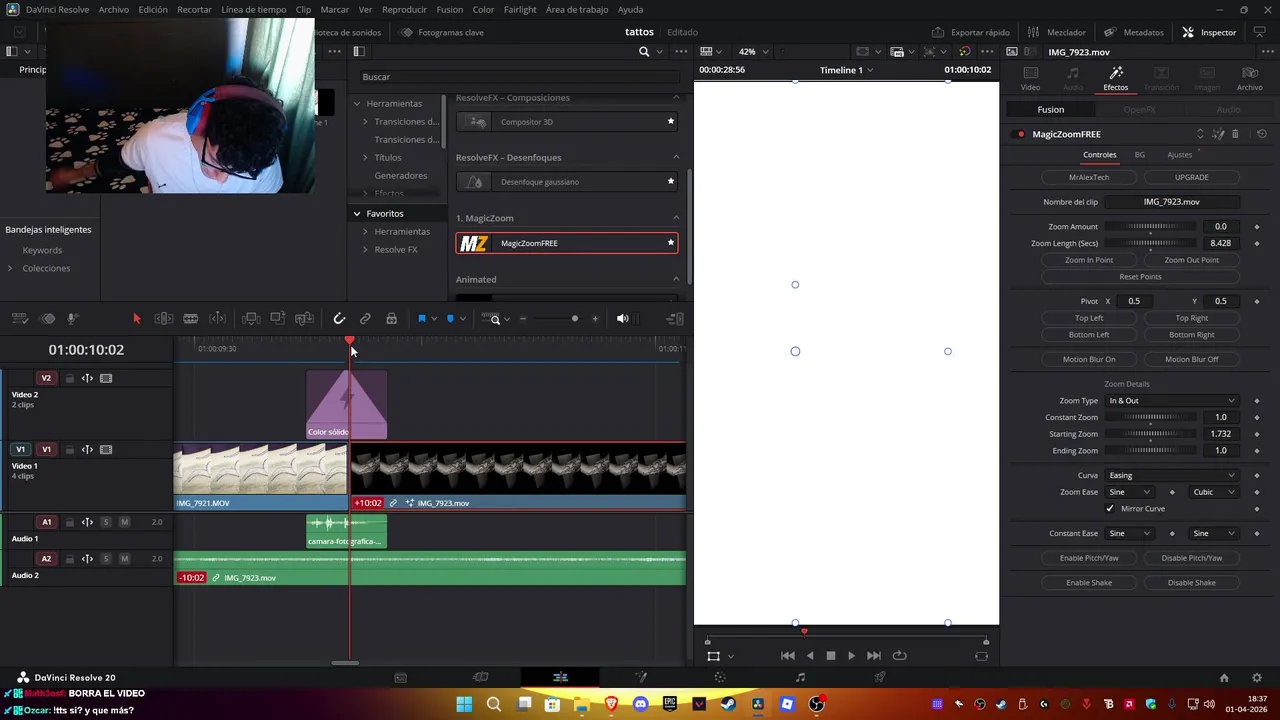Toggle linked selection chain icon
Screen dimensions: 1280x720
(365, 319)
